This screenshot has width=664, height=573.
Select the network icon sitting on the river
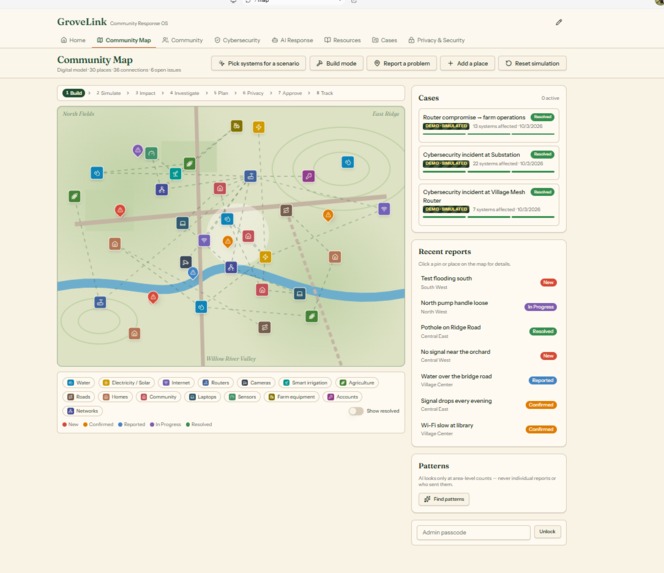point(231,267)
